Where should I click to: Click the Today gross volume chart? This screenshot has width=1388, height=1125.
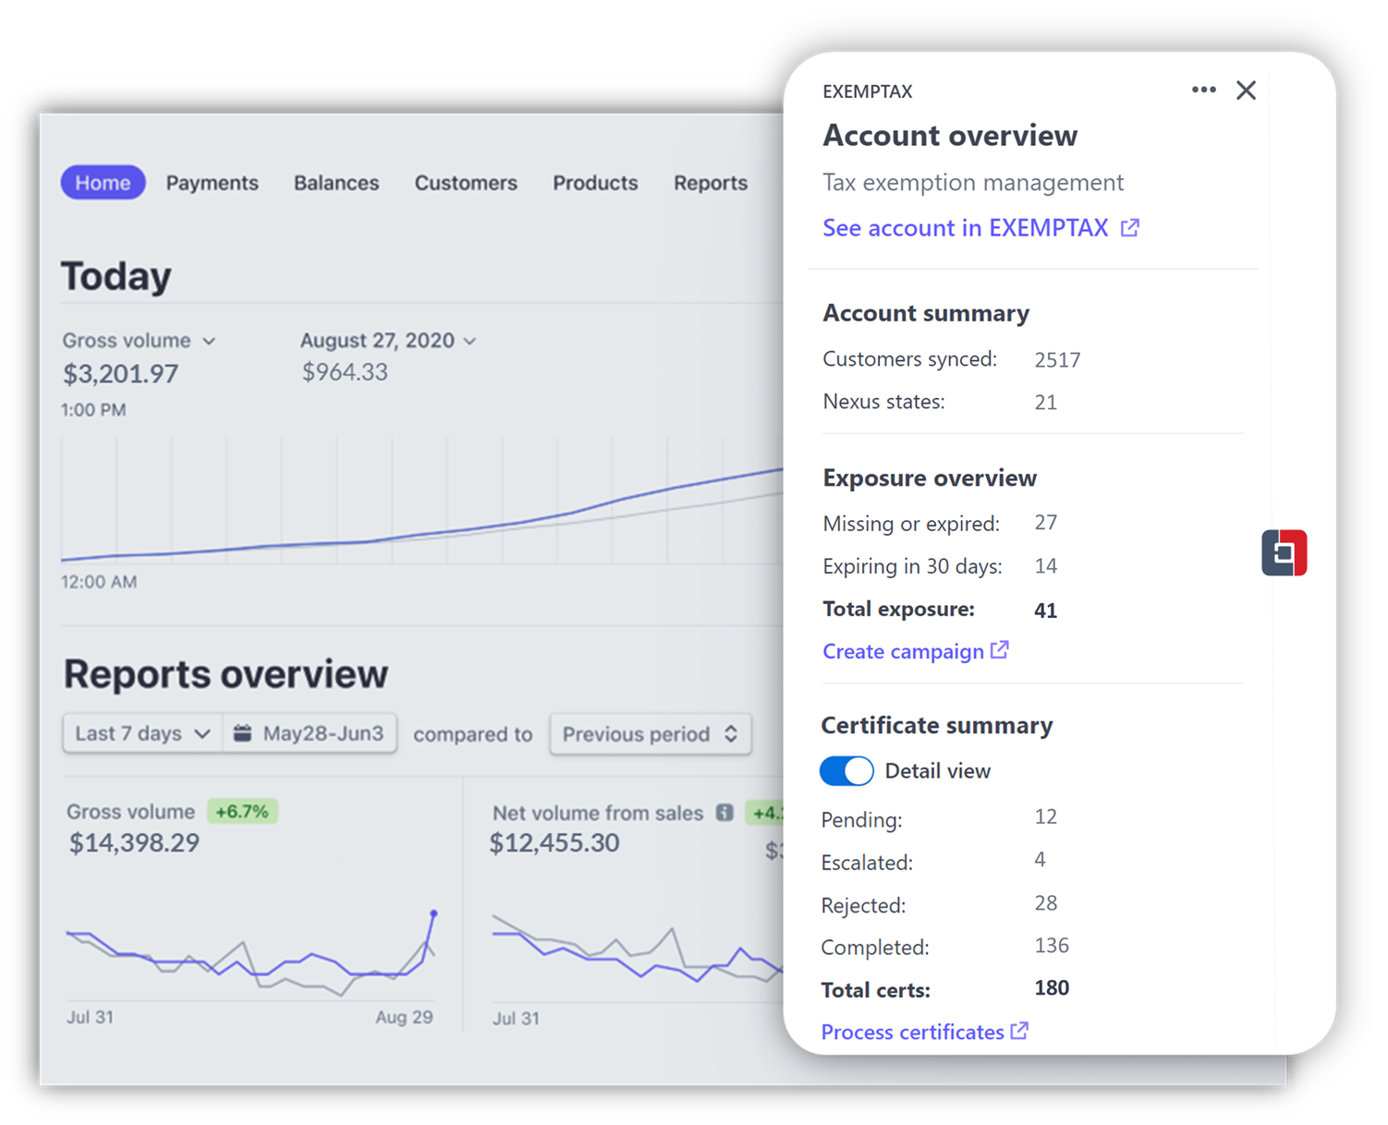pos(421,501)
